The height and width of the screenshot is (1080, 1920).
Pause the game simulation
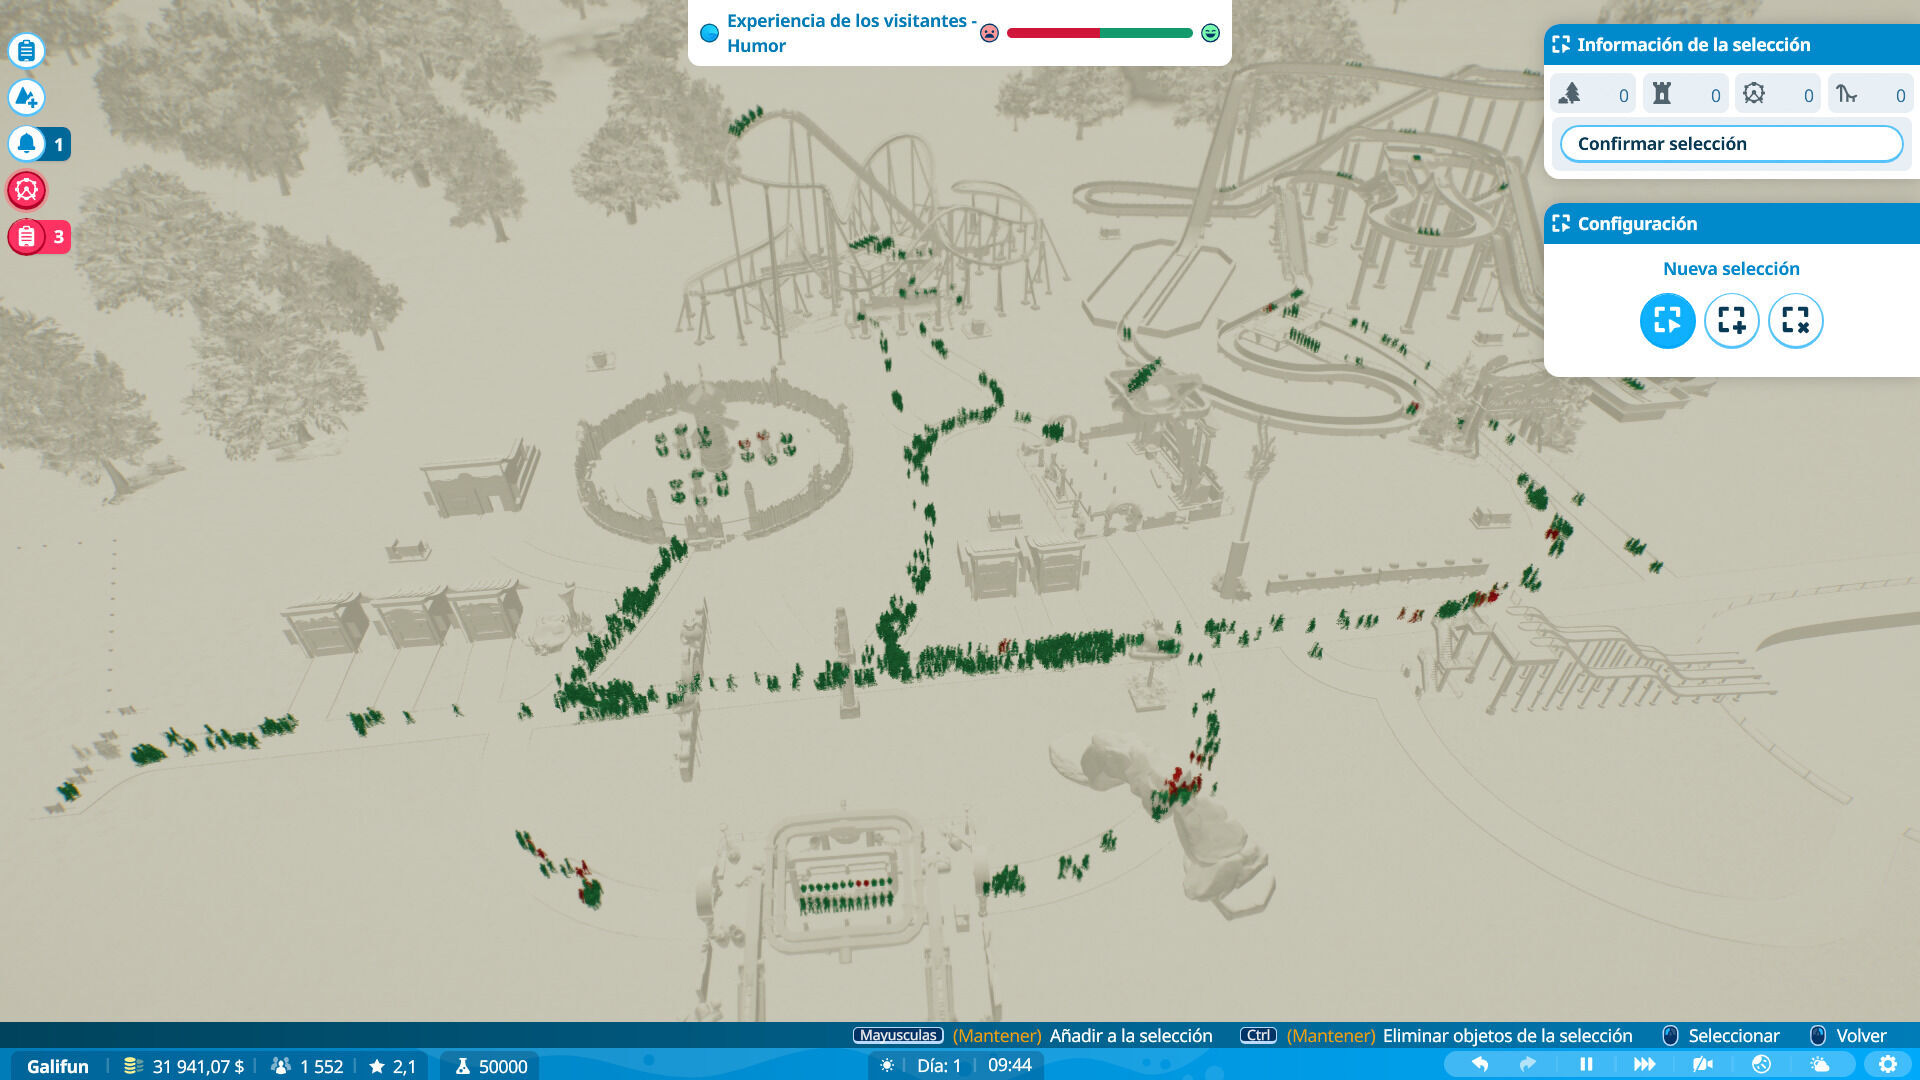[x=1586, y=1065]
